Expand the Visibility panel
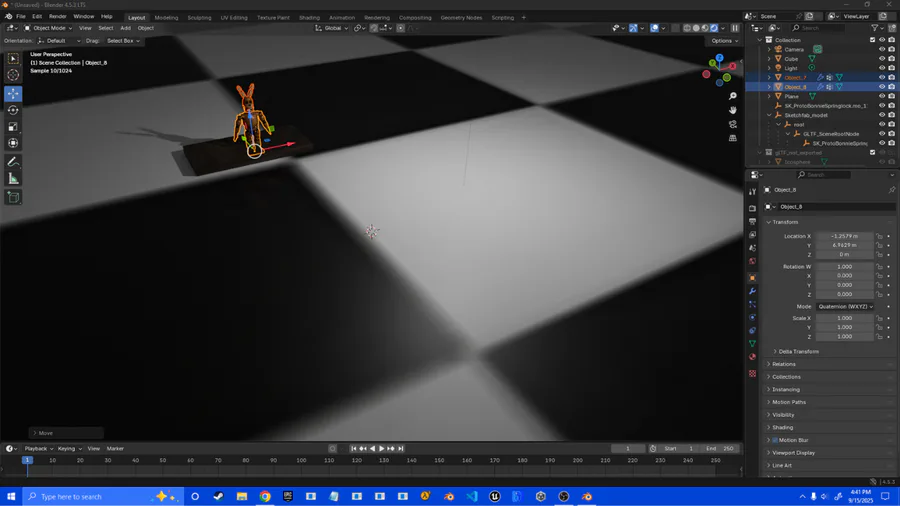Screen dimensions: 900x506 pos(783,415)
